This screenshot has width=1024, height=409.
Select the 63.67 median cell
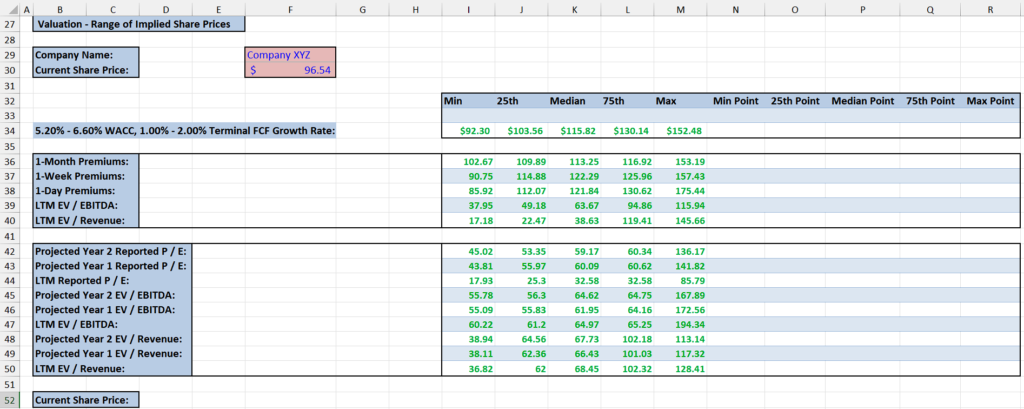tap(574, 206)
